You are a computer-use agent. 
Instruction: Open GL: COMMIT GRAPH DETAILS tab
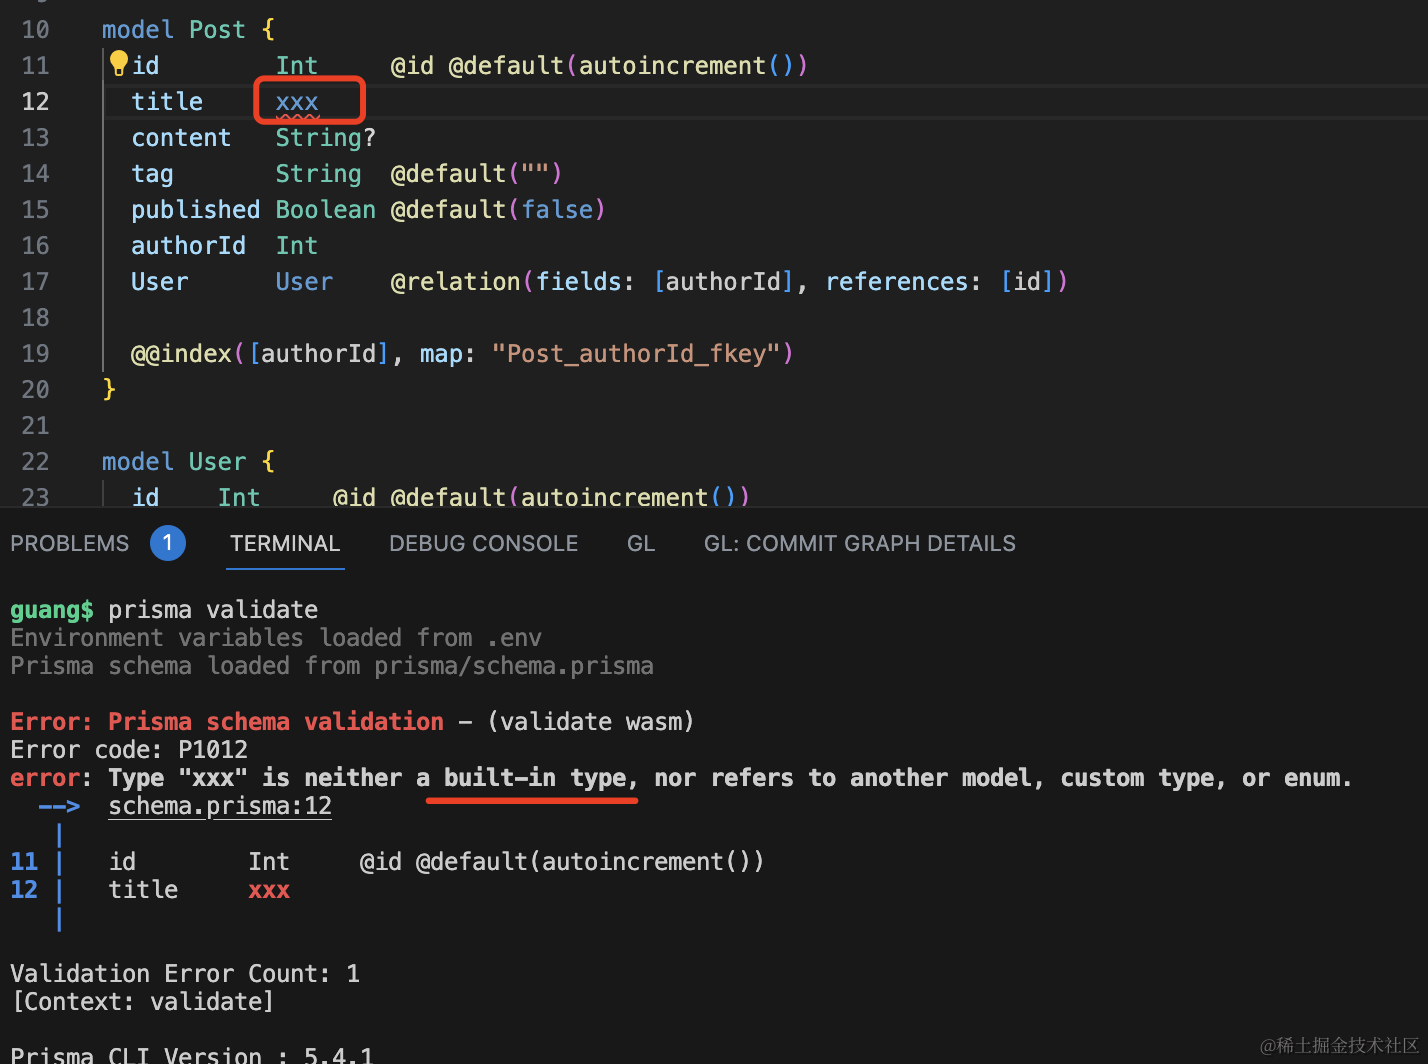(860, 543)
